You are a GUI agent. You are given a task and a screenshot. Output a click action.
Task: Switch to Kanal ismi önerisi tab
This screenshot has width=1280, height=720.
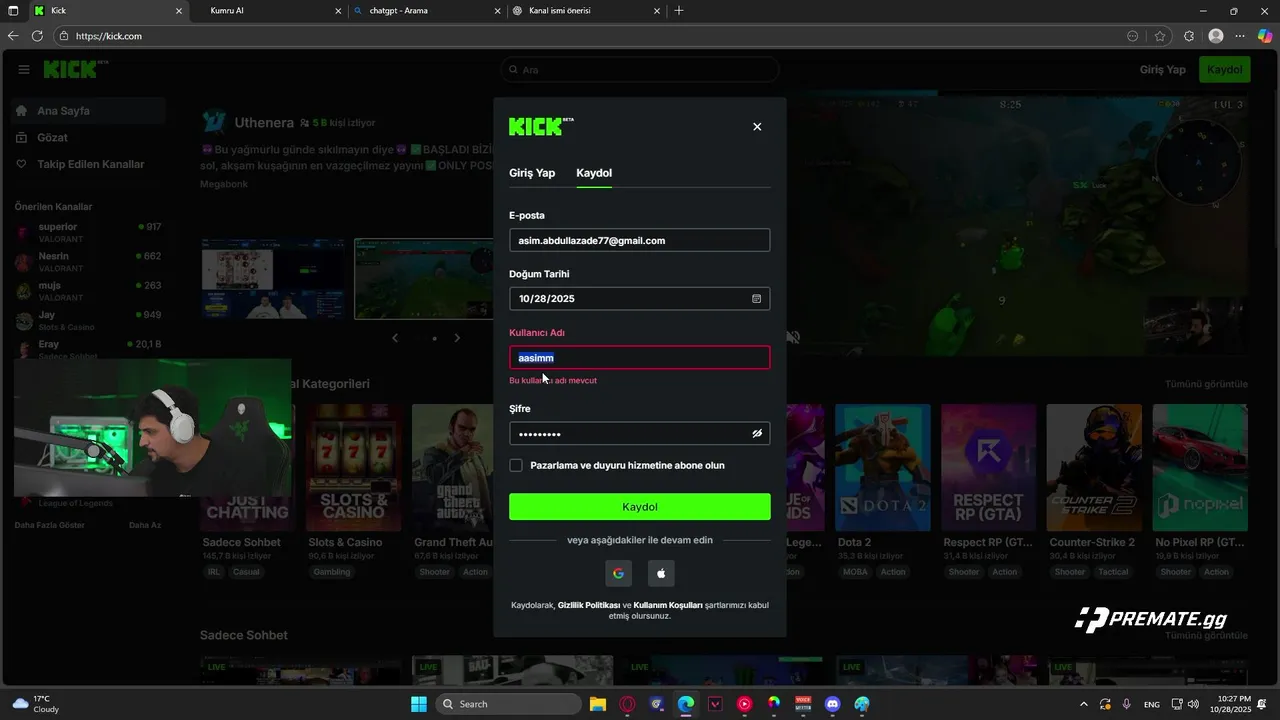585,11
